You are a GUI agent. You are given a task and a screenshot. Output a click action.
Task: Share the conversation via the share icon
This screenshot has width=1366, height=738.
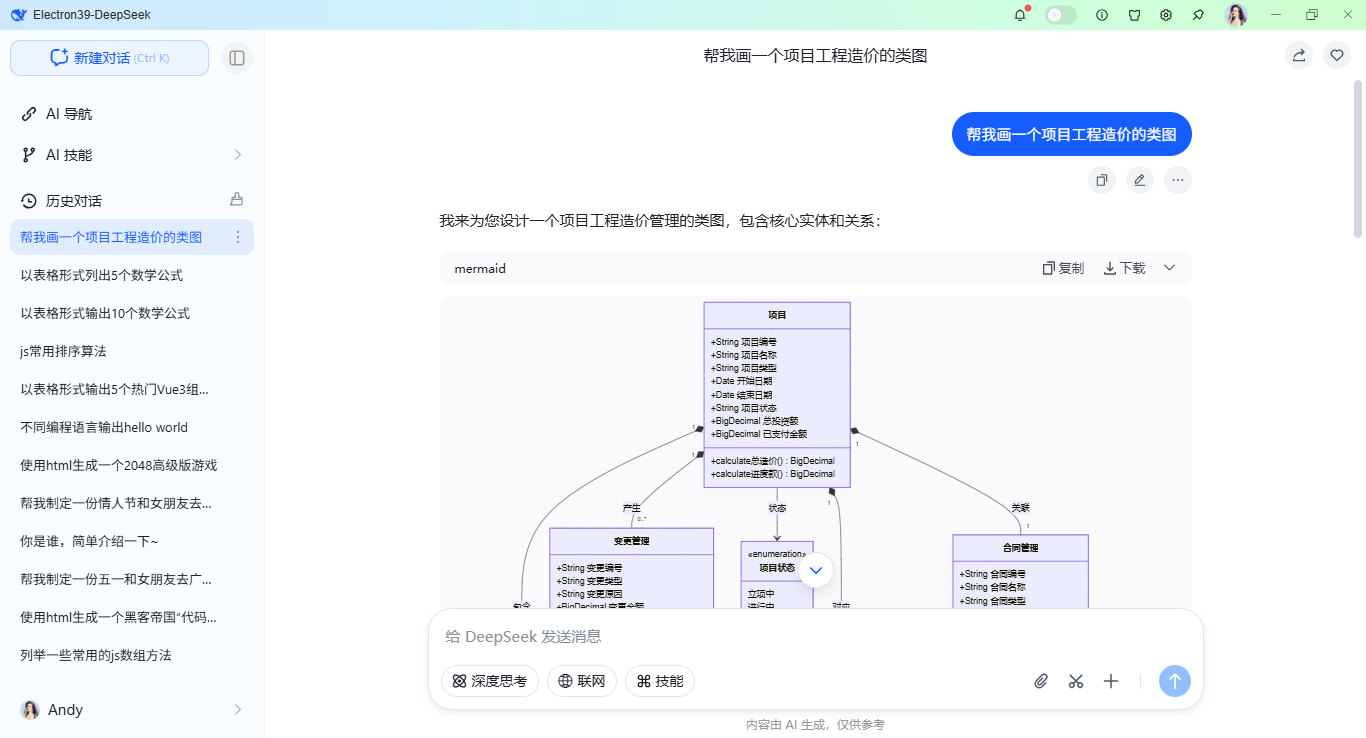(x=1298, y=55)
